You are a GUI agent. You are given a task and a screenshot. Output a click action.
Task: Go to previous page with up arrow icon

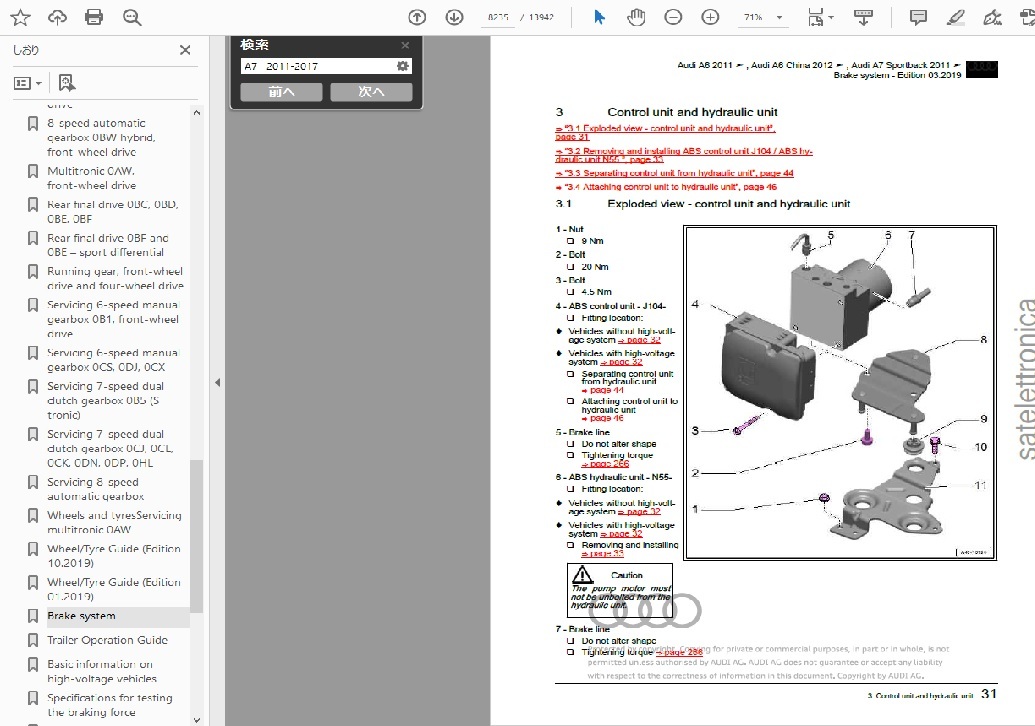(417, 17)
